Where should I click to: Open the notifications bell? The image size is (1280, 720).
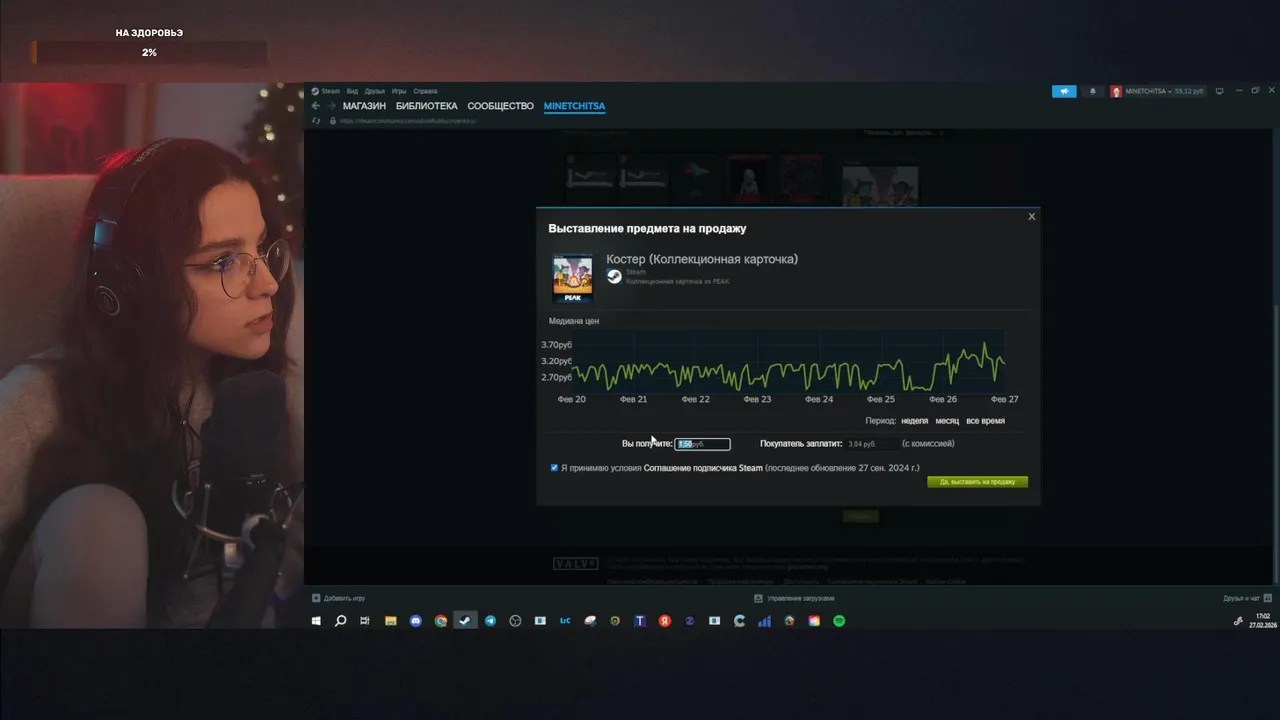[x=1092, y=91]
